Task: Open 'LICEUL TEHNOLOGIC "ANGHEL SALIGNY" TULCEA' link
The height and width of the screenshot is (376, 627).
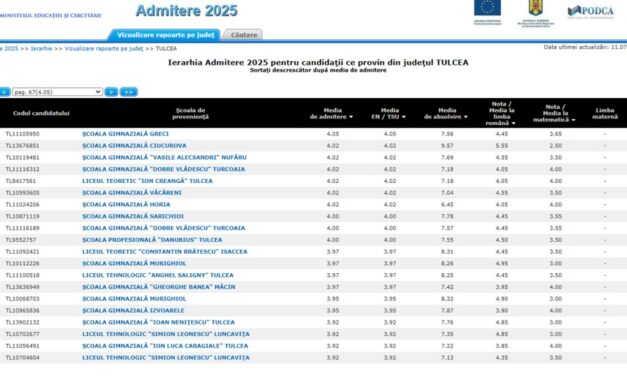Action: (x=158, y=275)
